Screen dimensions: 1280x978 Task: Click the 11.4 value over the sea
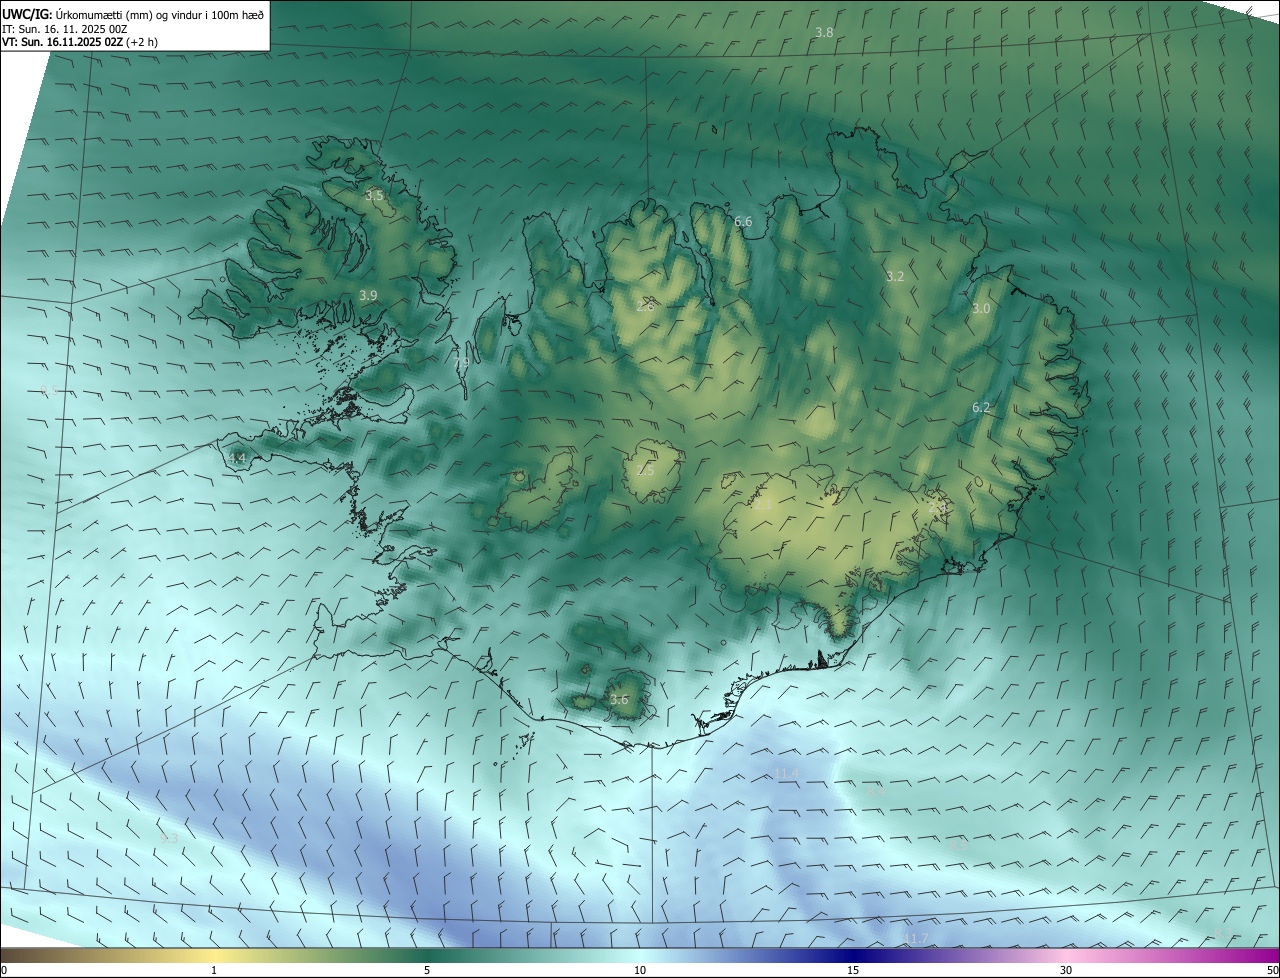pyautogui.click(x=787, y=775)
